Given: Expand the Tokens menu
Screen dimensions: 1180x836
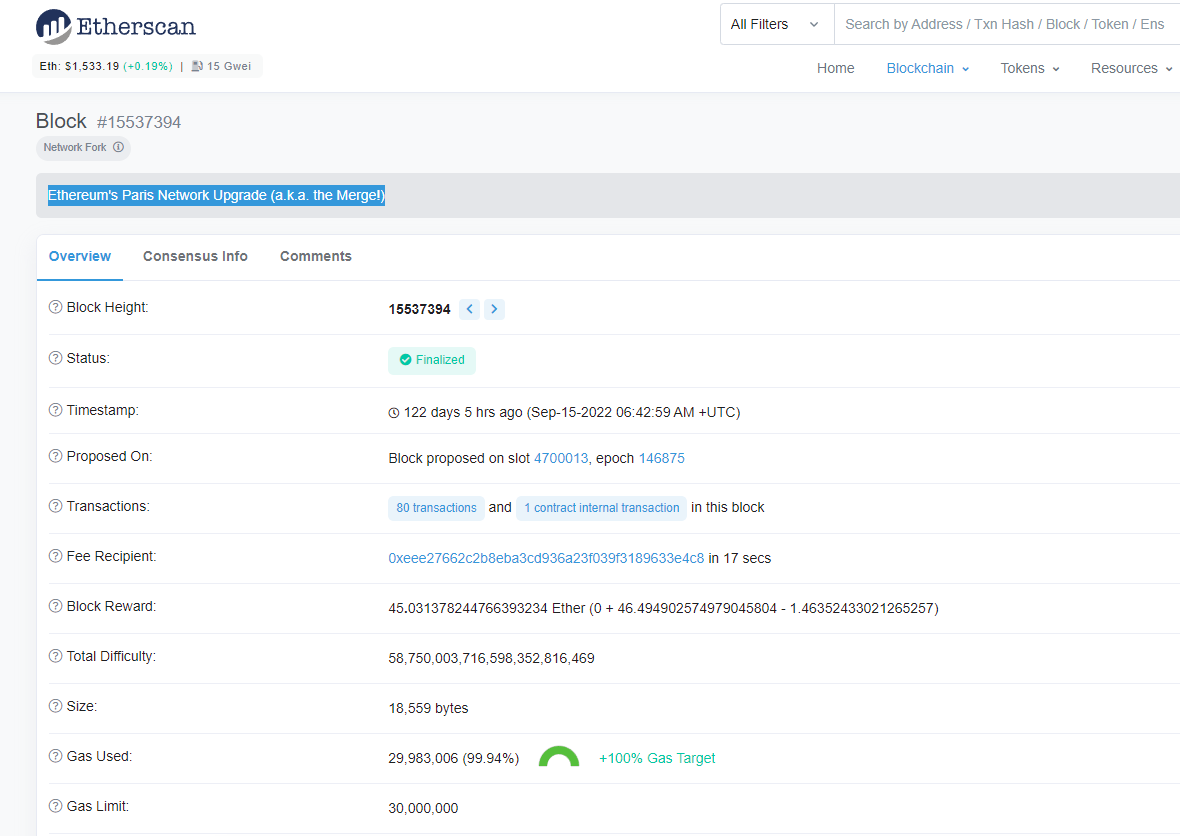Looking at the screenshot, I should [x=1029, y=68].
